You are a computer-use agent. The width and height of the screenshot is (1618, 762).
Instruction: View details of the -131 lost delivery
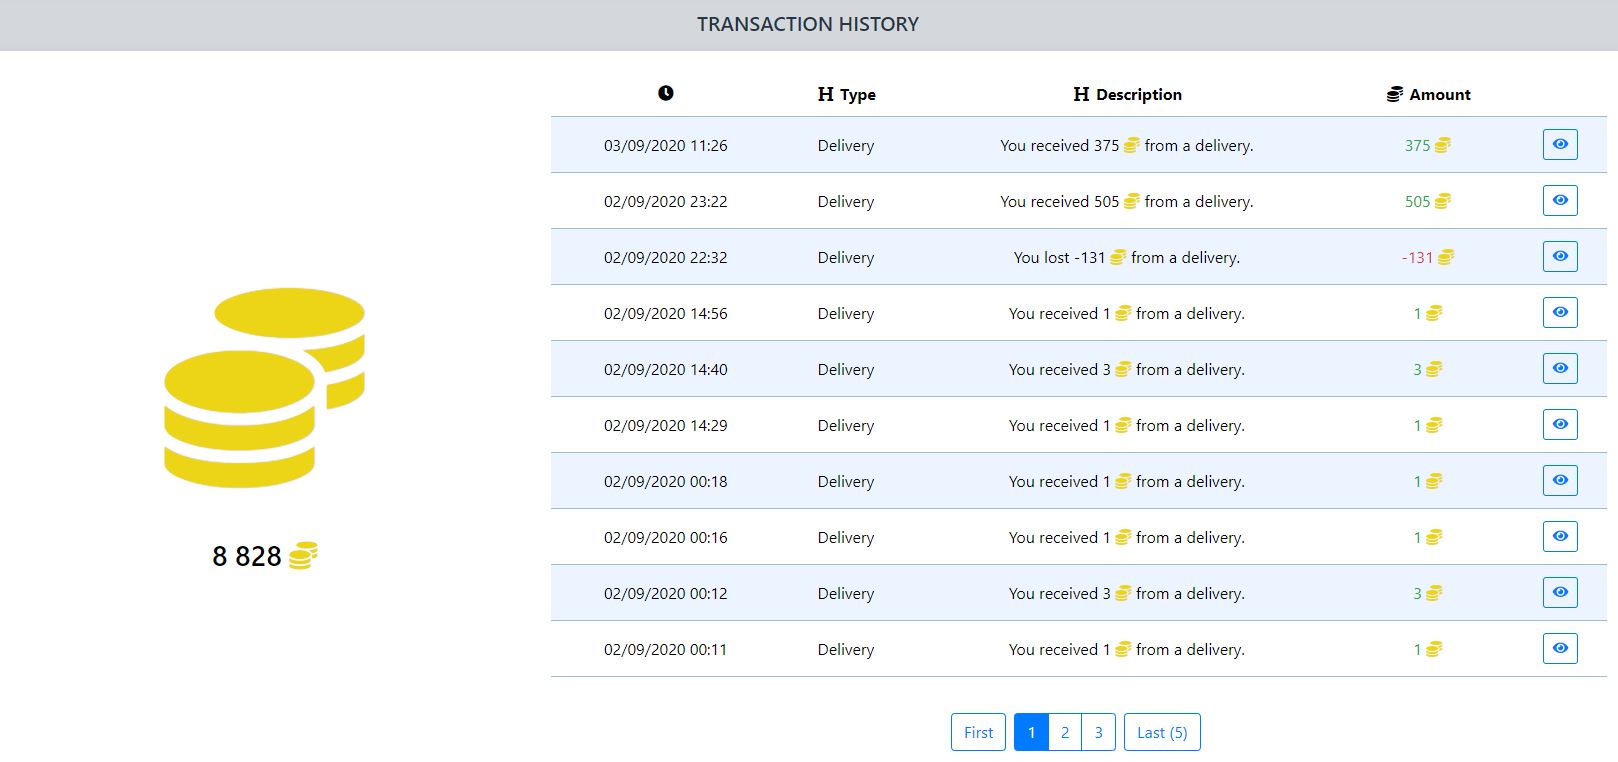click(x=1559, y=257)
